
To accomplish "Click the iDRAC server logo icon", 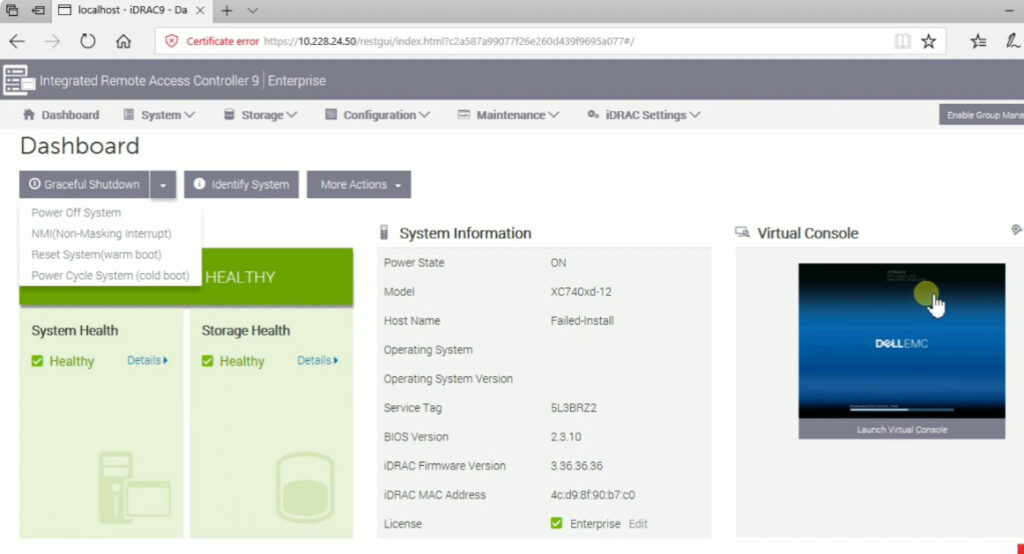I will point(17,80).
